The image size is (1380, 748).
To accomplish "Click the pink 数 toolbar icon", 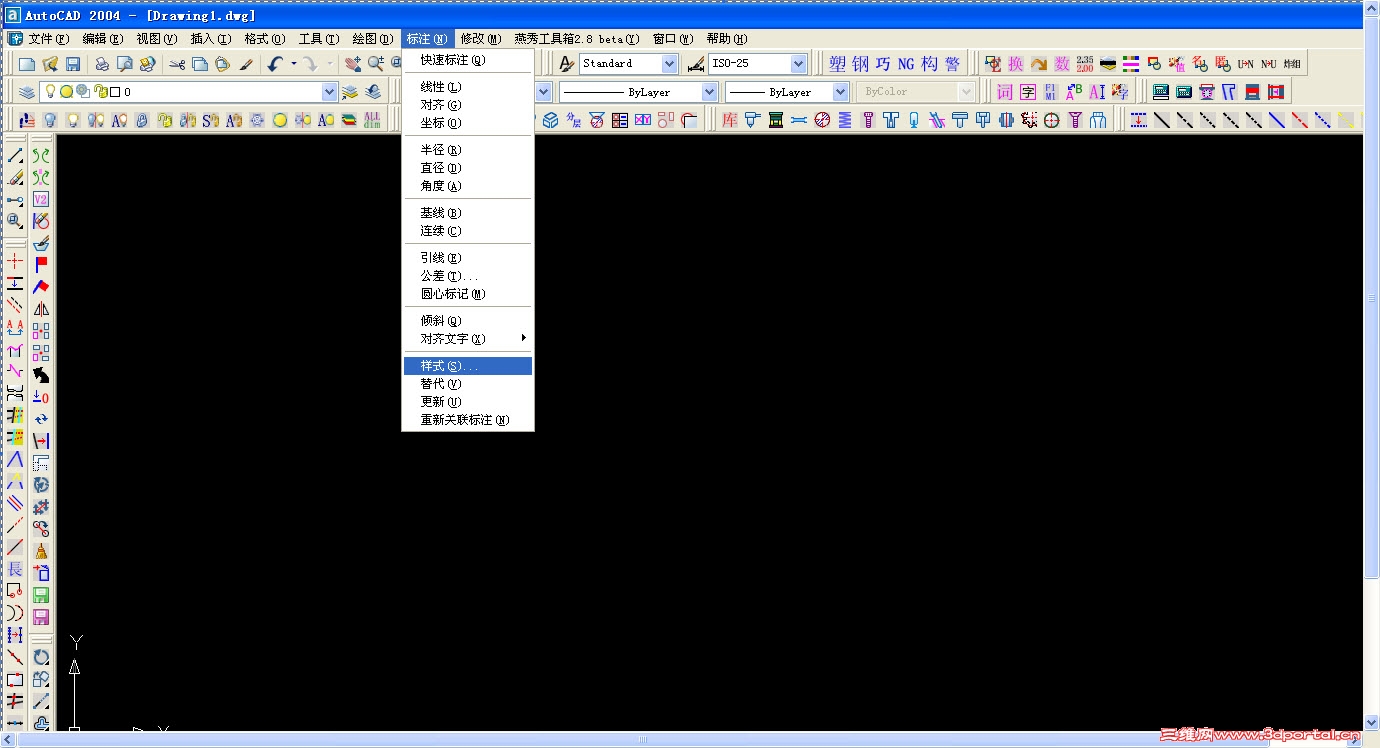I will click(x=1062, y=64).
